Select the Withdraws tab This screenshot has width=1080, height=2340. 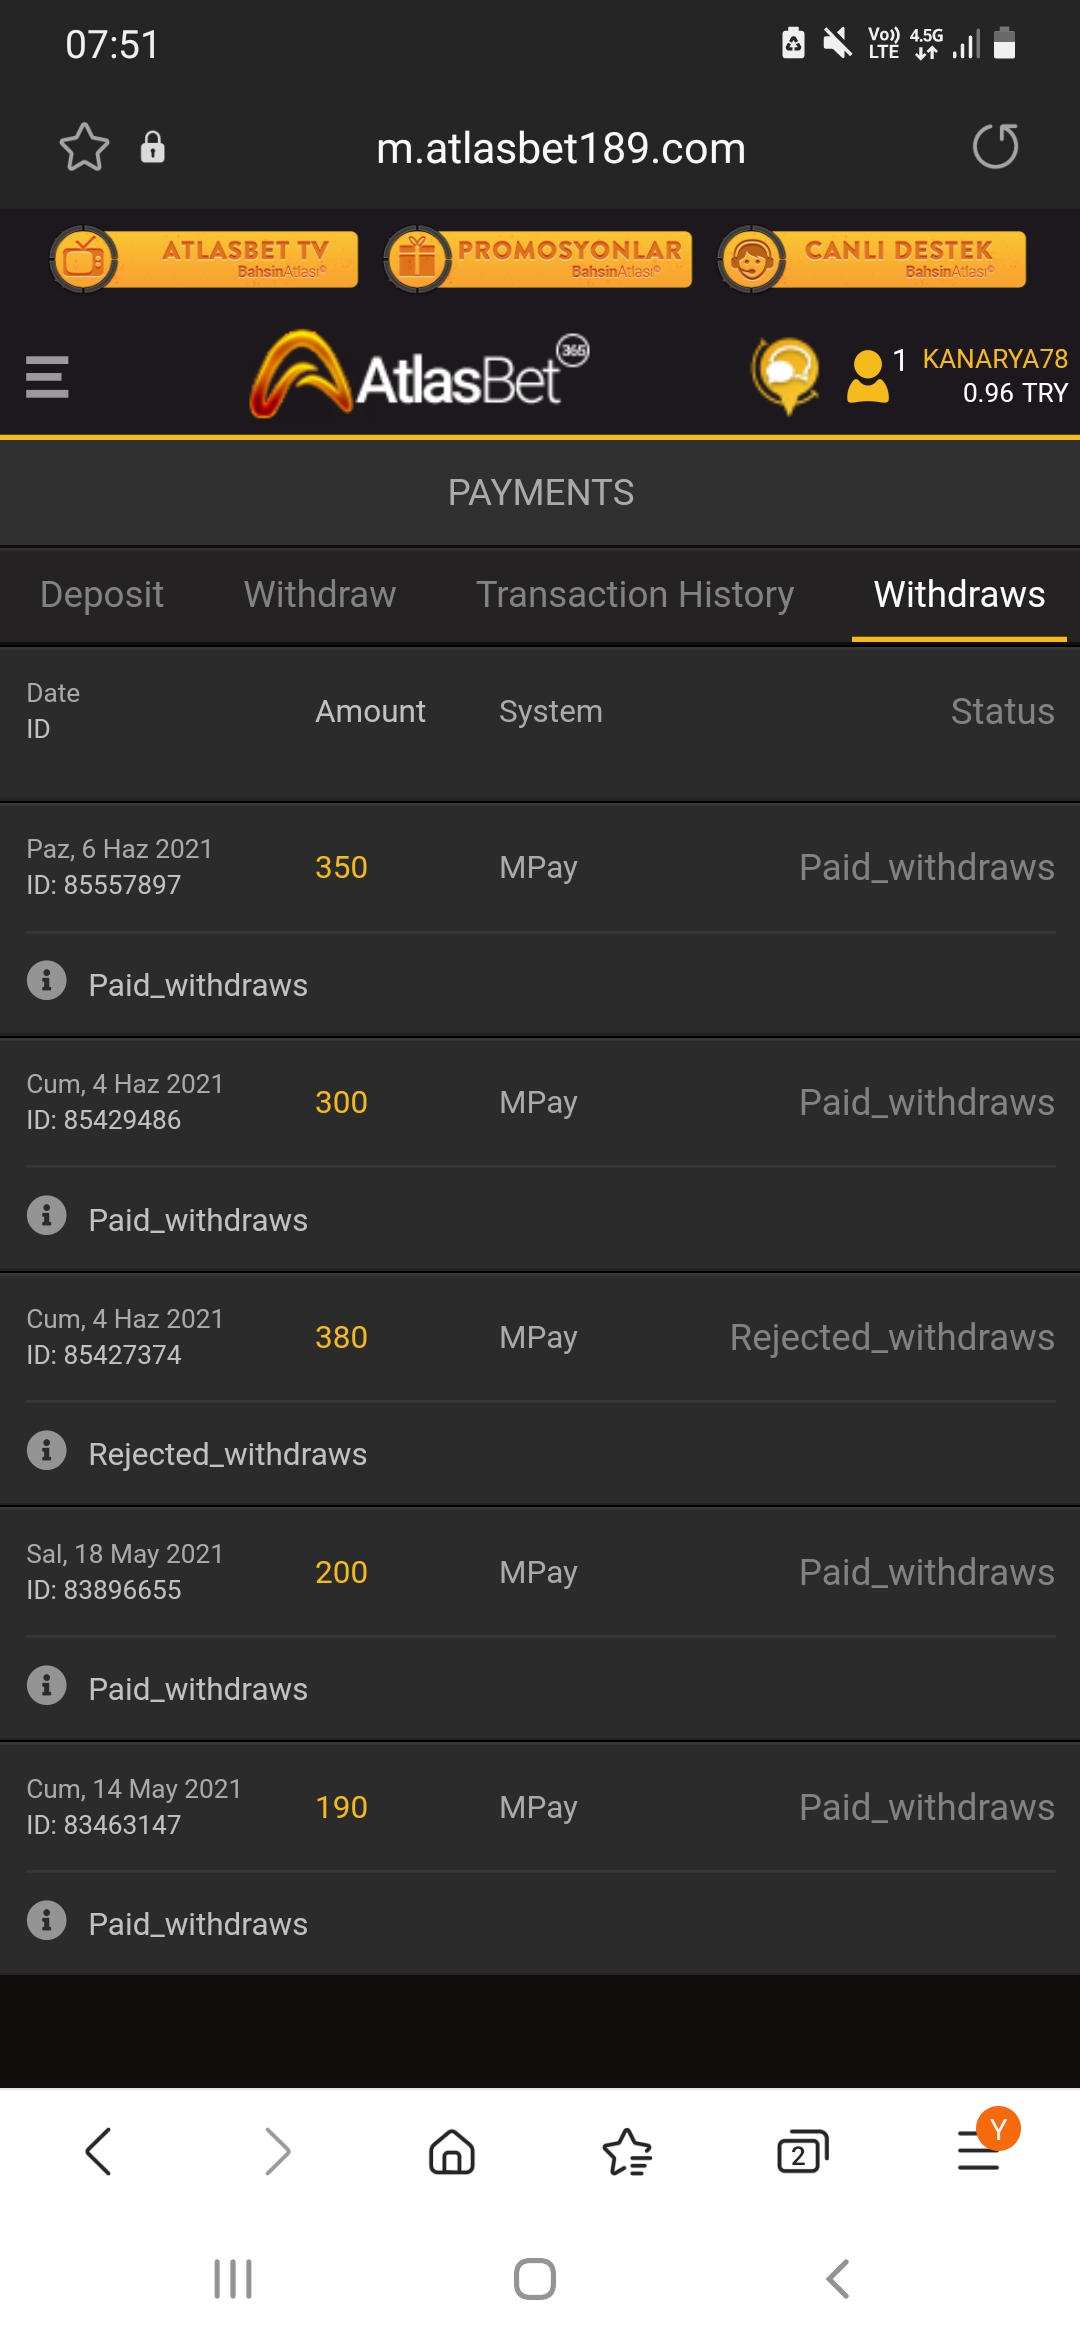coord(959,594)
